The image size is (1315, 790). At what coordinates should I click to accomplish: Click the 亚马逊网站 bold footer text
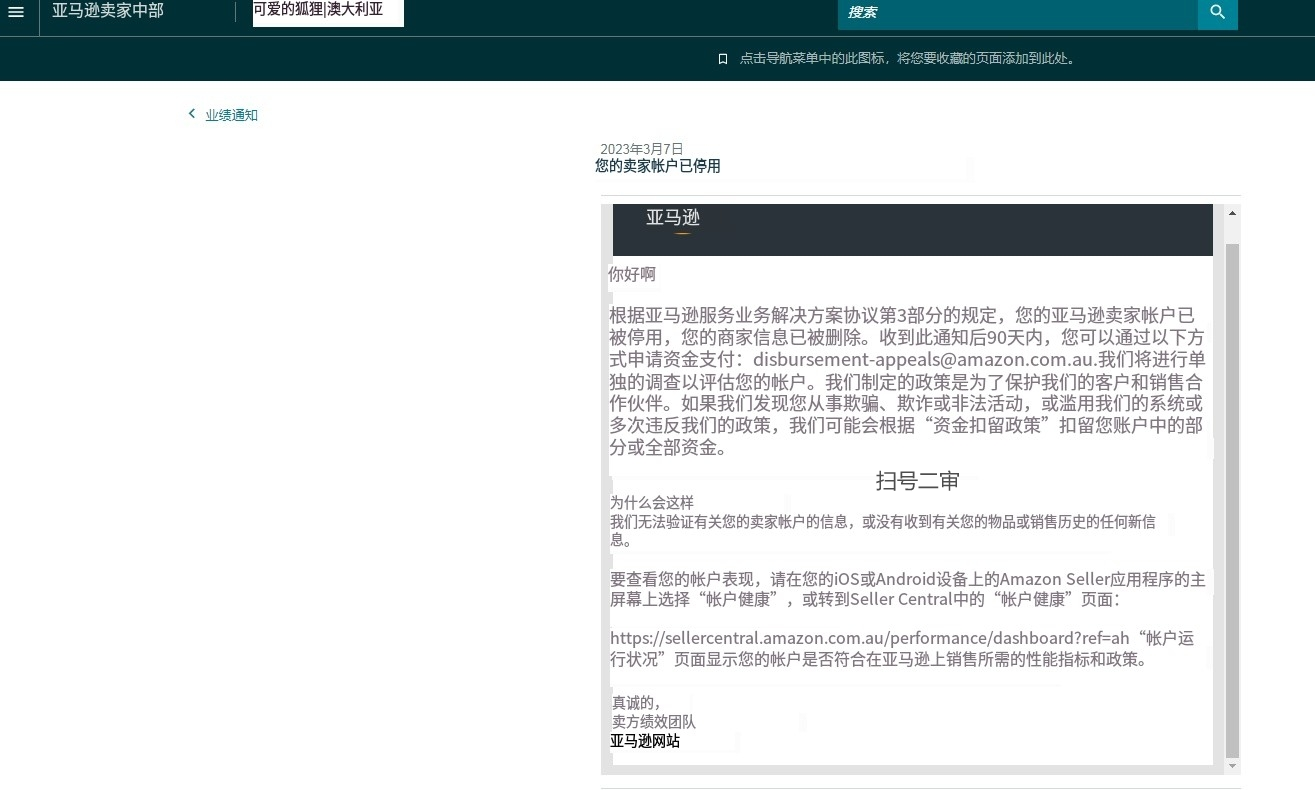pyautogui.click(x=645, y=741)
